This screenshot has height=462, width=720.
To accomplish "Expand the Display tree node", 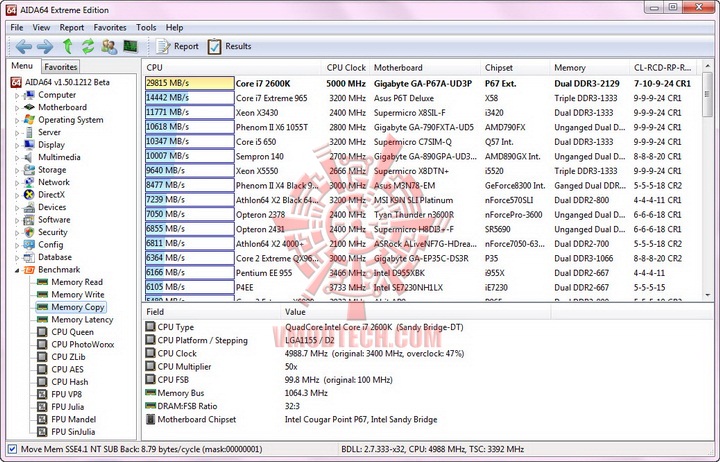I will point(17,145).
